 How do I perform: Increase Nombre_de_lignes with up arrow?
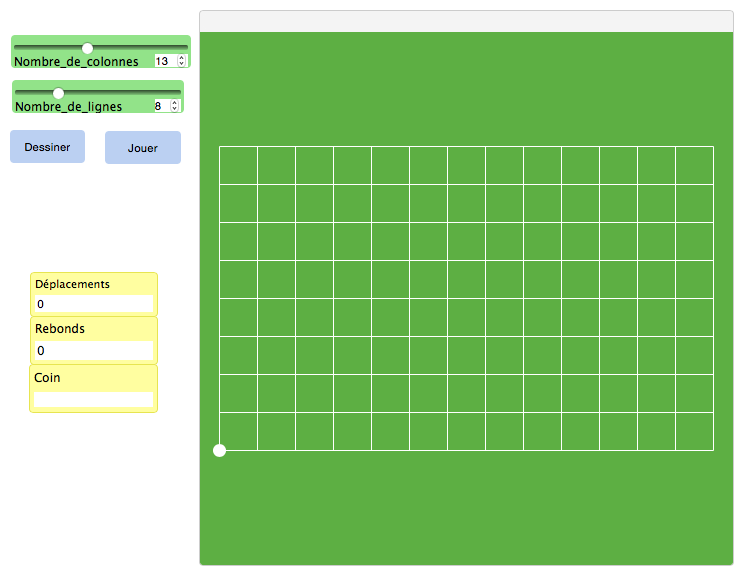(x=176, y=102)
